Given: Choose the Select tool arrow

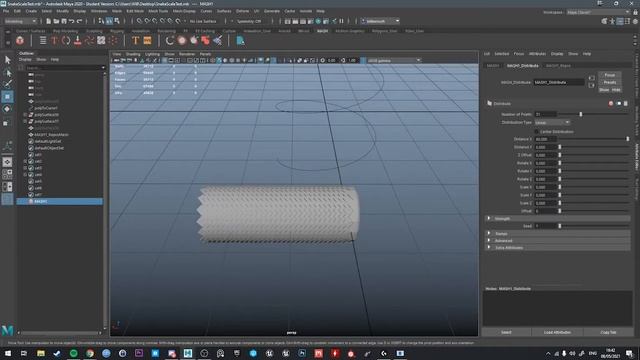Looking at the screenshot, I should tap(7, 60).
